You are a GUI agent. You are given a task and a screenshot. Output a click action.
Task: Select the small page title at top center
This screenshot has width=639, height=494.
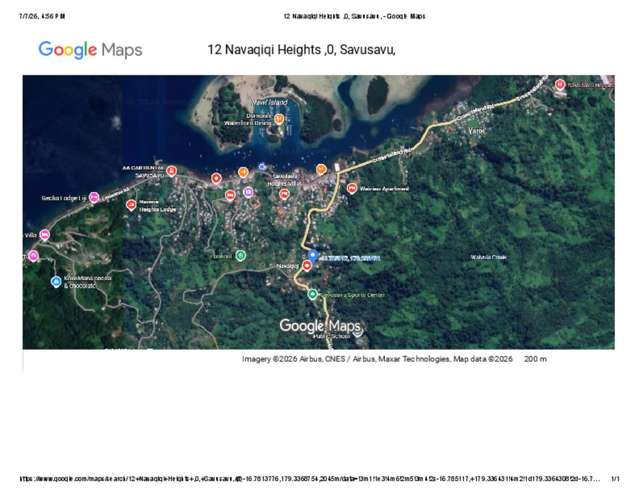354,16
